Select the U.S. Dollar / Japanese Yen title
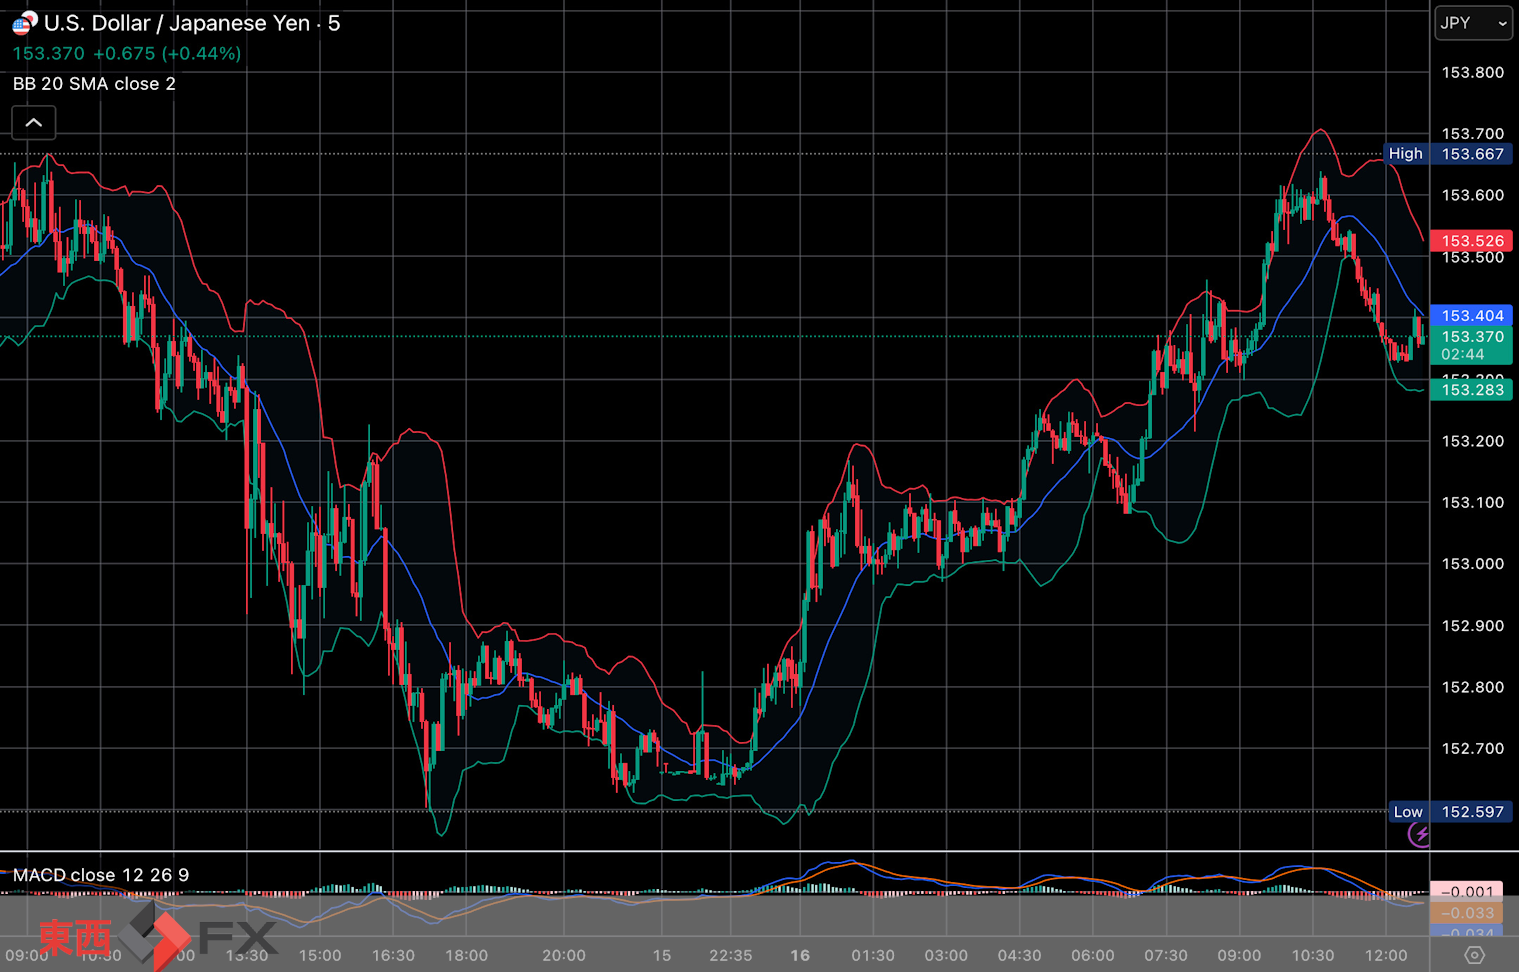Screen dimensions: 1519x972 (x=176, y=23)
